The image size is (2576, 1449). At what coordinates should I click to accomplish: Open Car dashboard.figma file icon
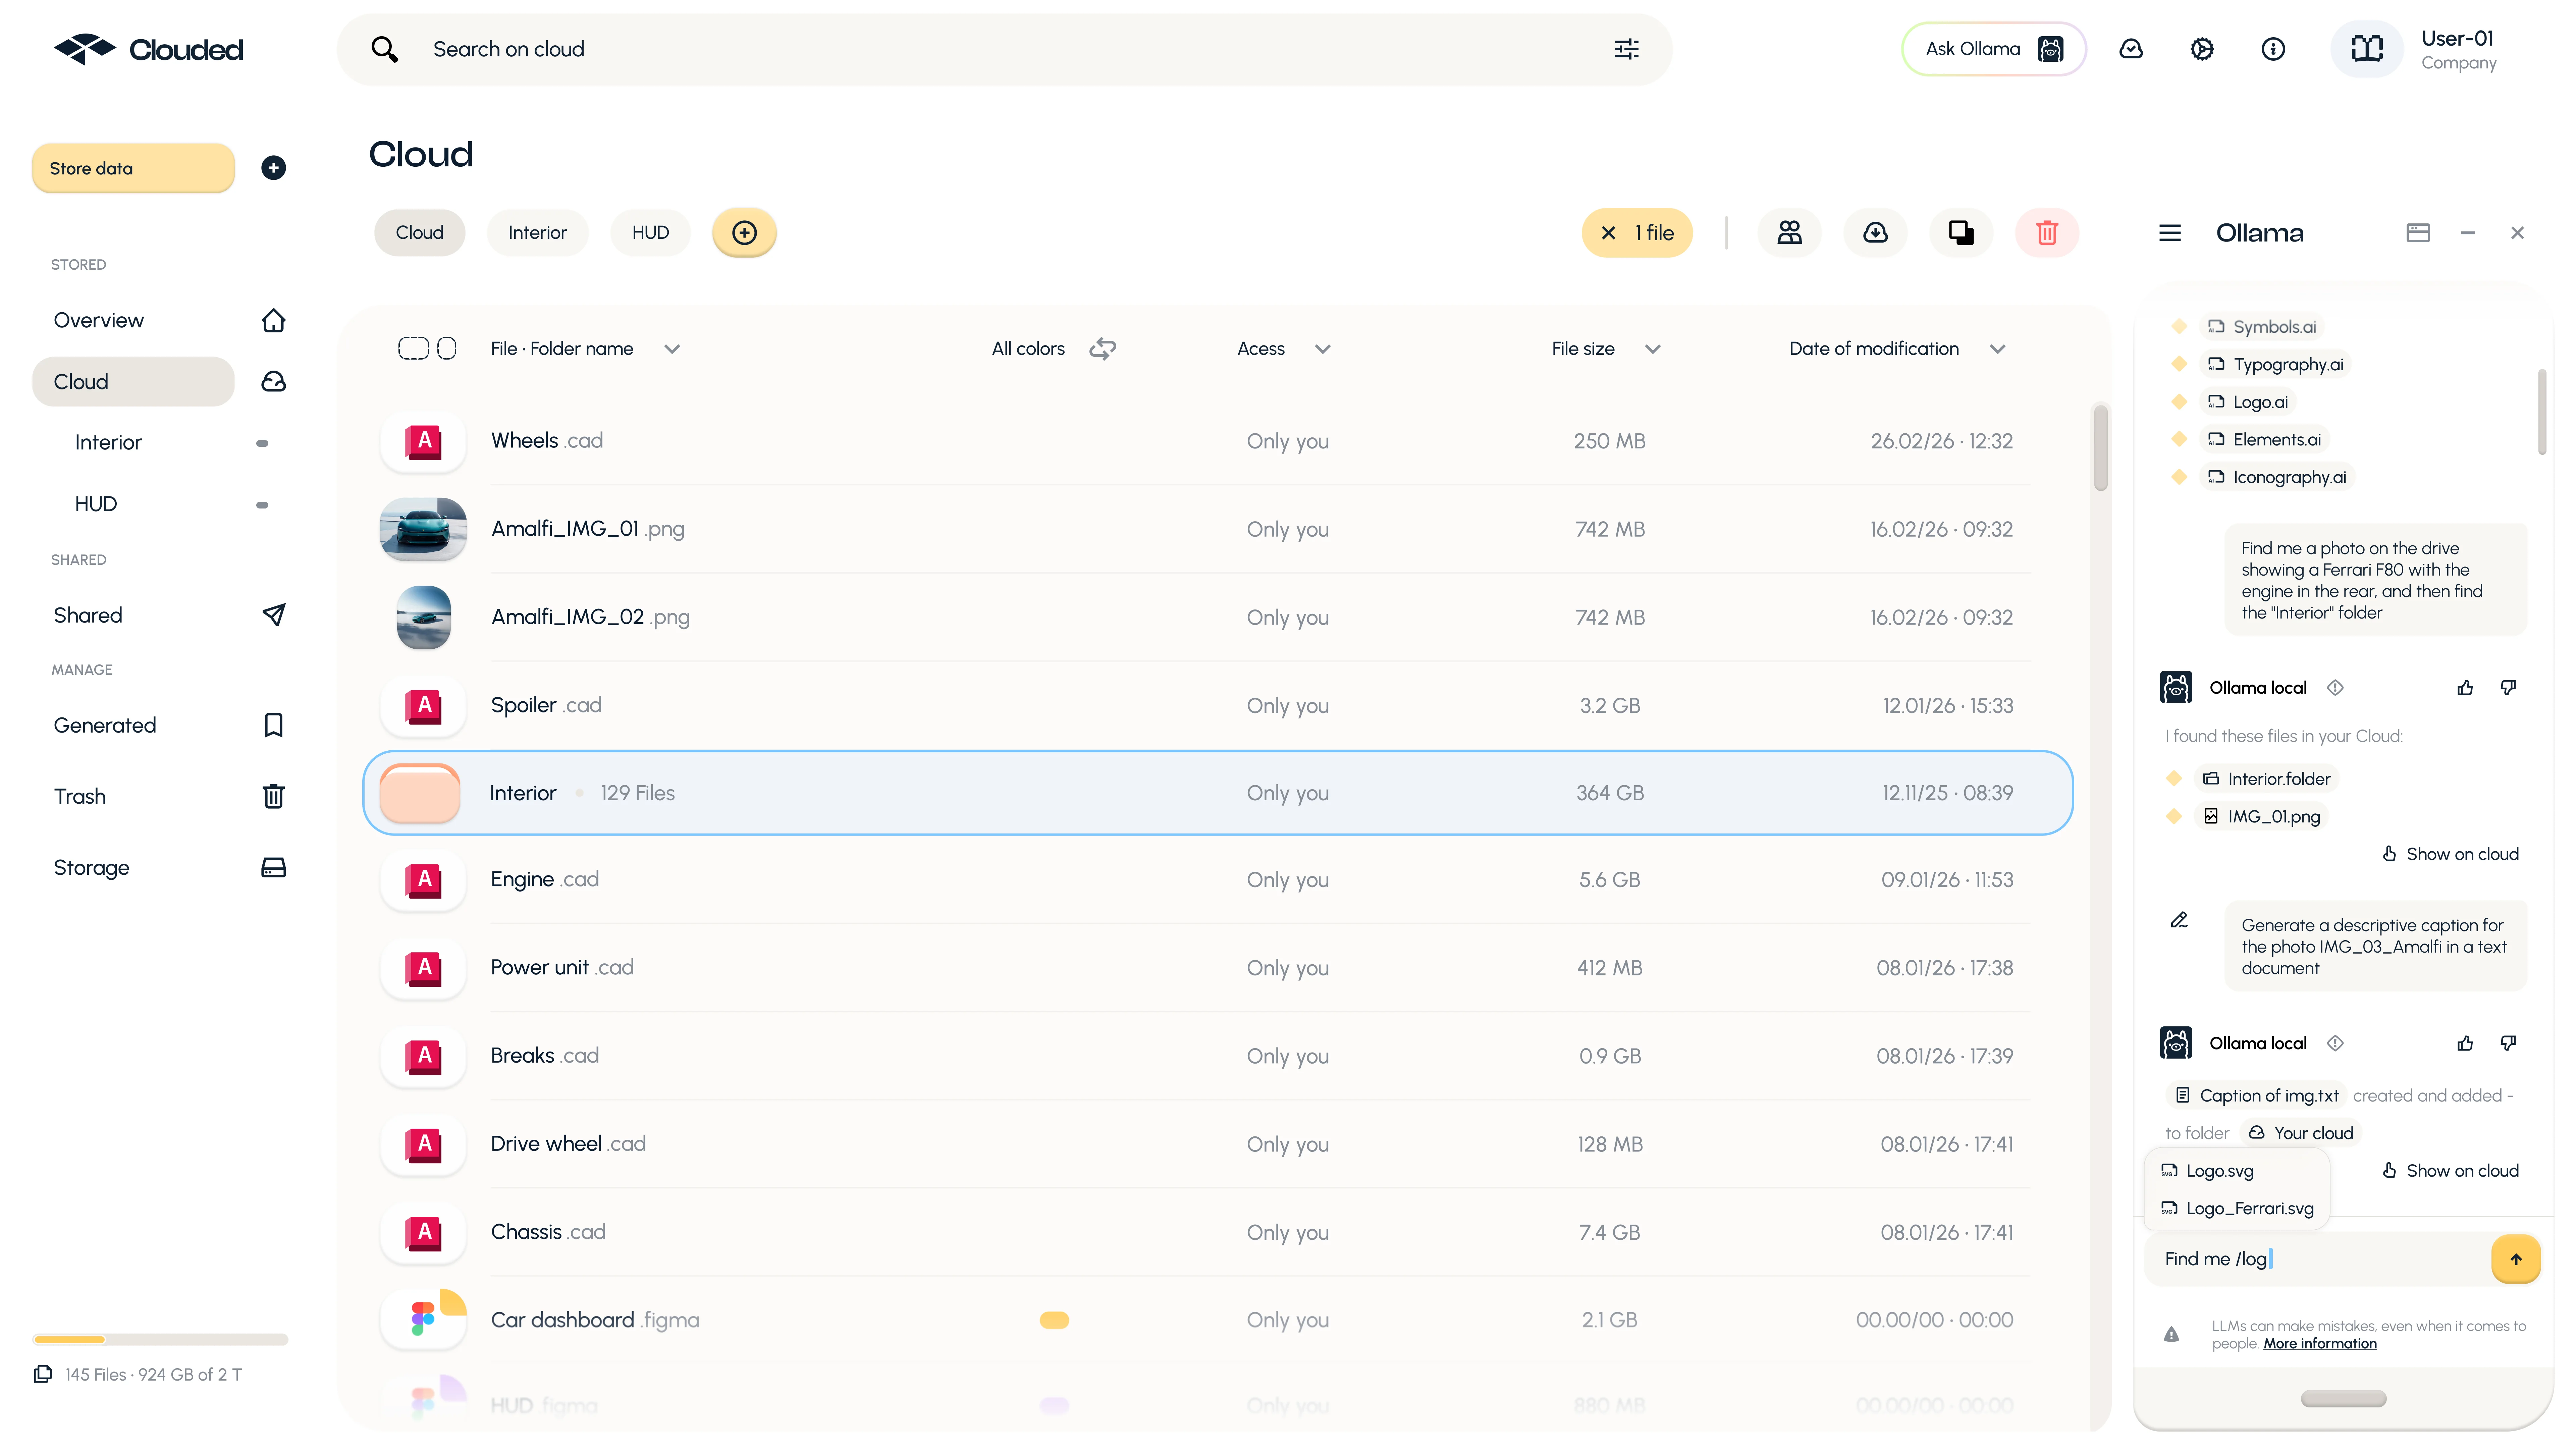coord(423,1320)
